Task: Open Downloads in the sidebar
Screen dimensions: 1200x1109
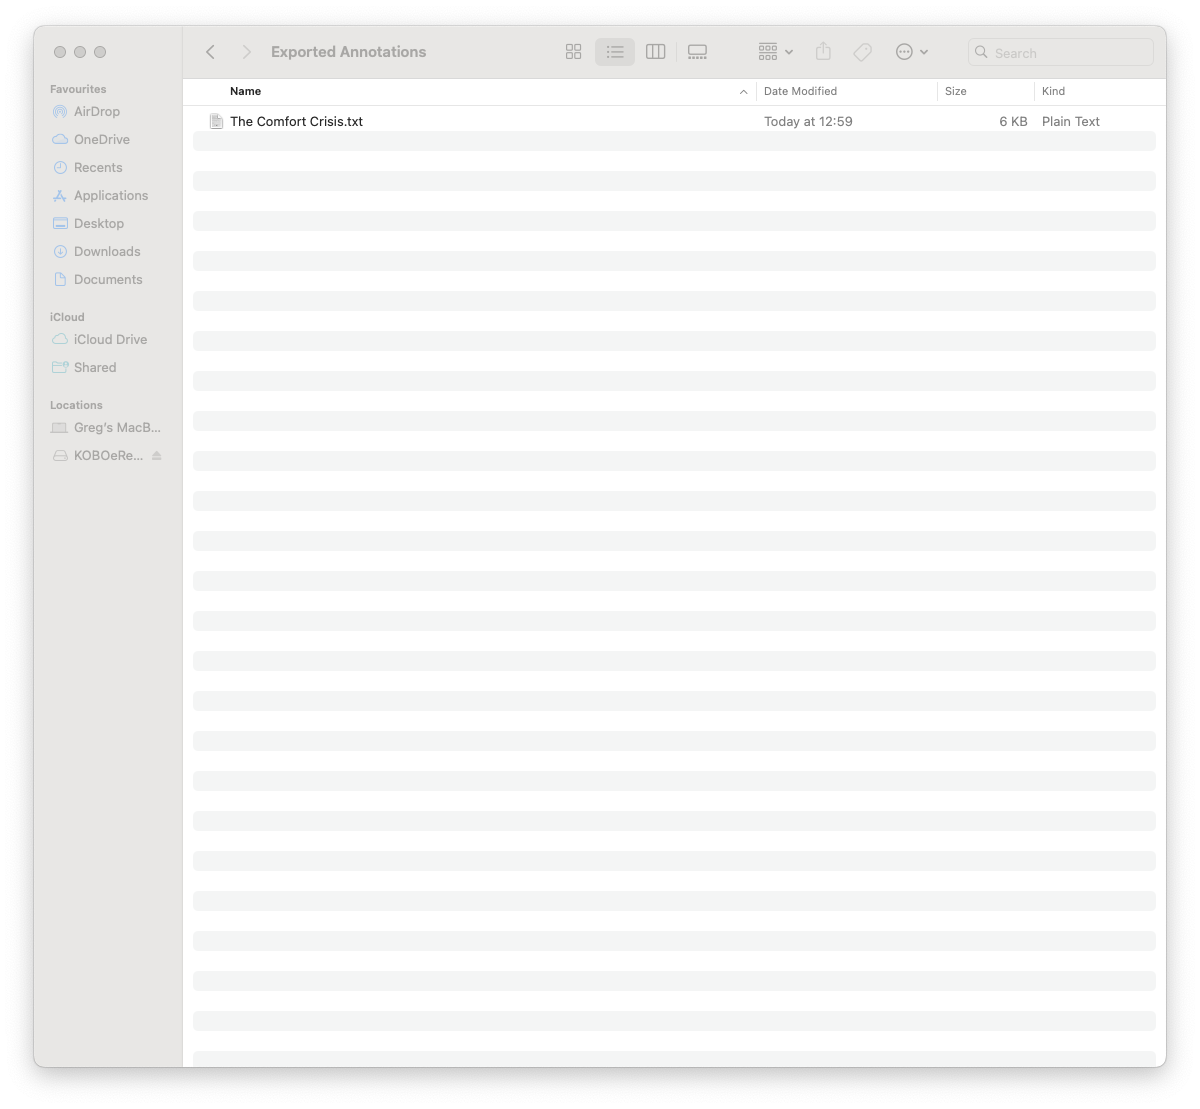Action: click(x=107, y=252)
